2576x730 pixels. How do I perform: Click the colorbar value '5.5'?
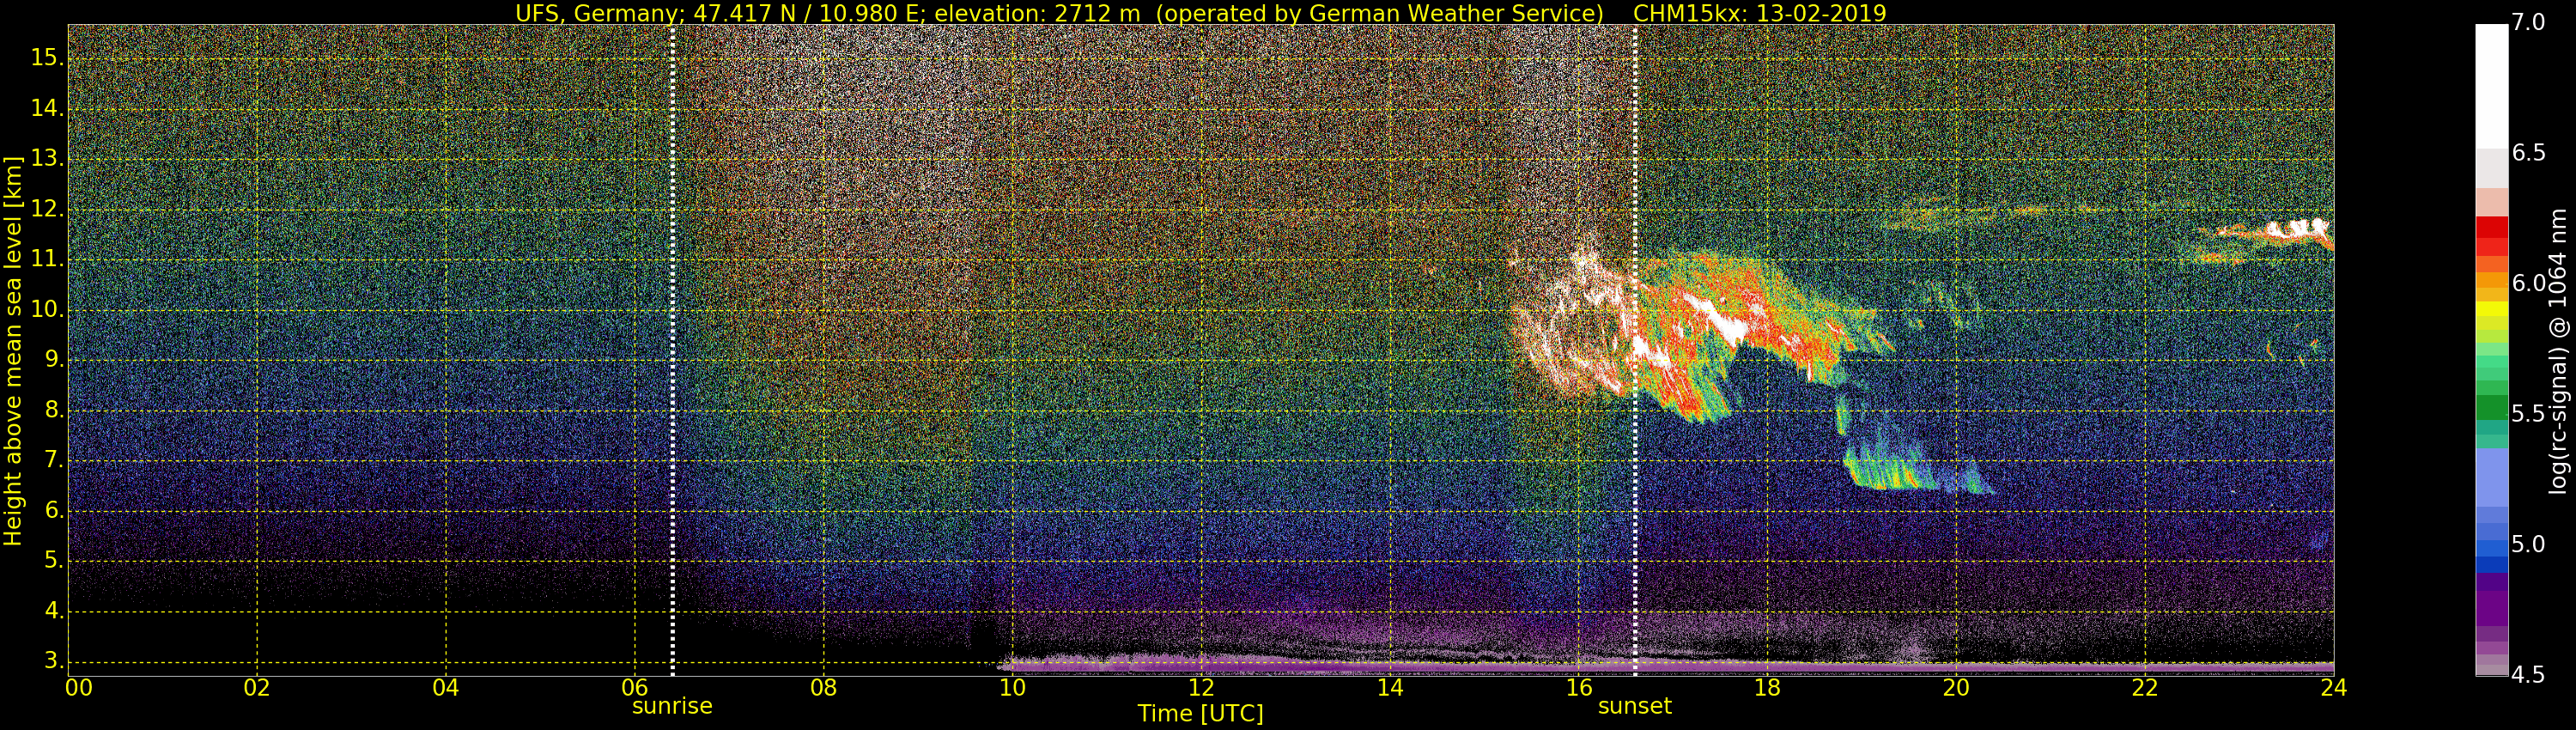pos(2528,414)
